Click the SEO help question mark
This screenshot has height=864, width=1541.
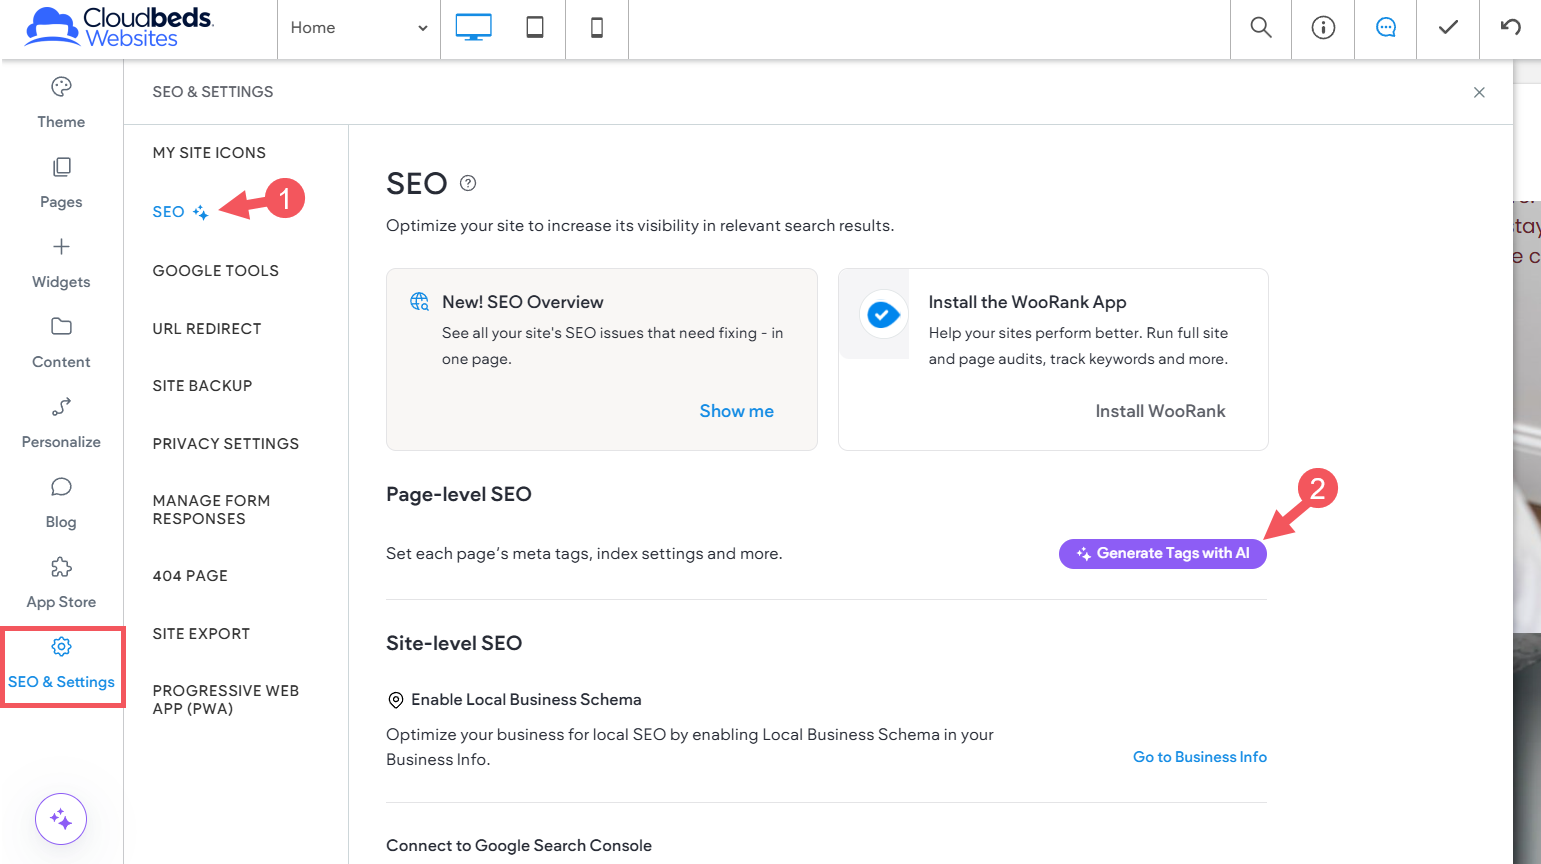pos(468,183)
